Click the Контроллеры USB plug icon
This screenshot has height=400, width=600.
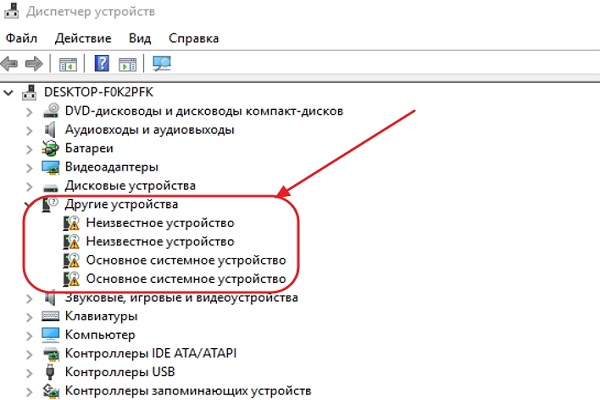click(50, 372)
